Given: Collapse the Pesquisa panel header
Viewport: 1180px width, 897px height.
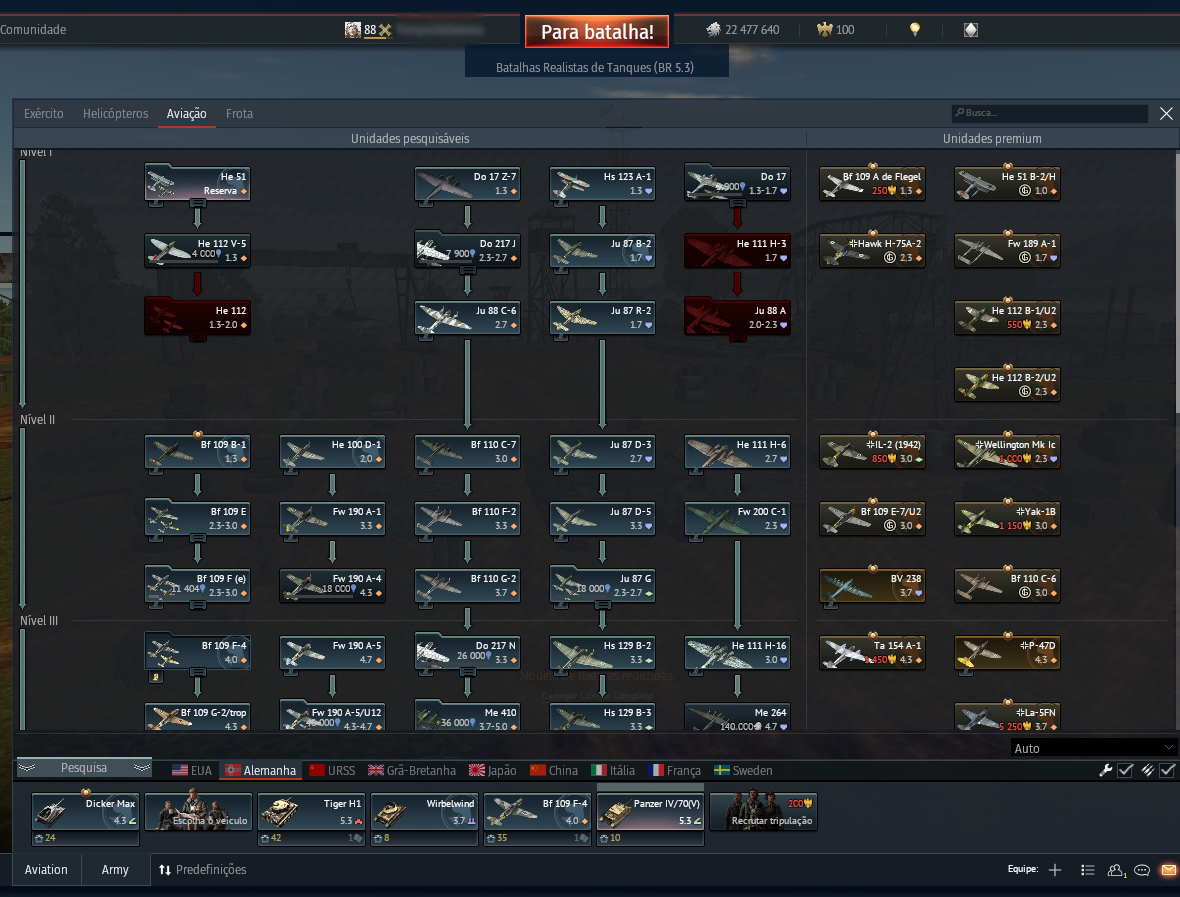Looking at the screenshot, I should (x=84, y=768).
